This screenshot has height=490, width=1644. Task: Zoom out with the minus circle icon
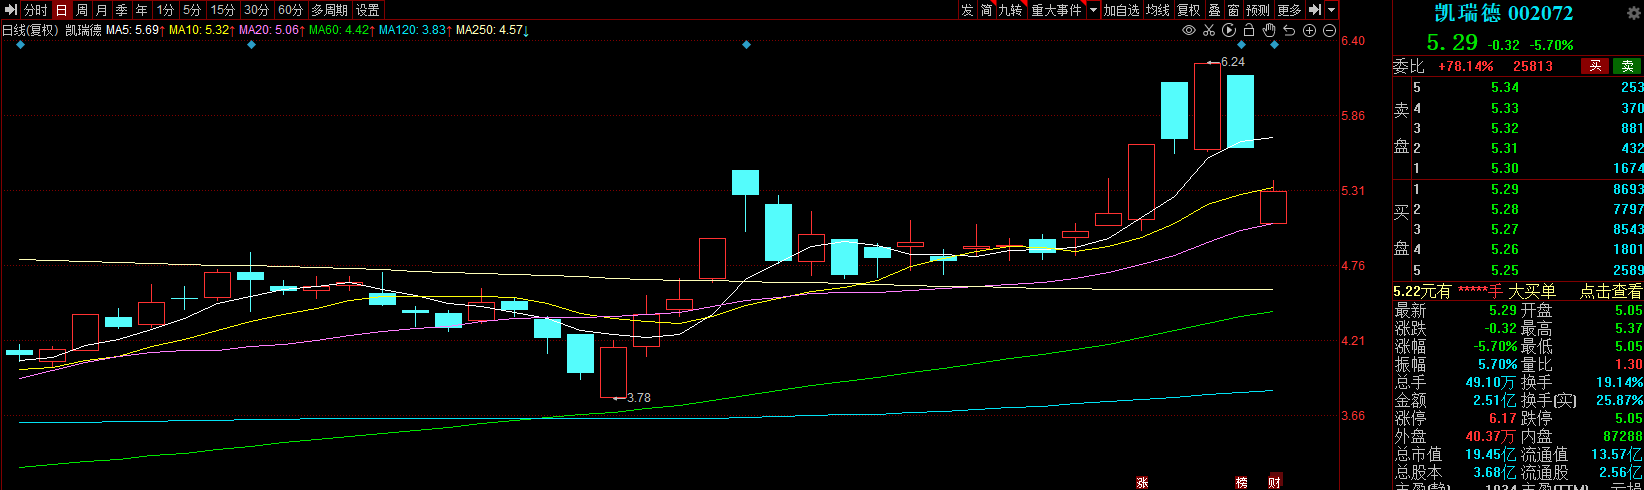coord(1329,30)
